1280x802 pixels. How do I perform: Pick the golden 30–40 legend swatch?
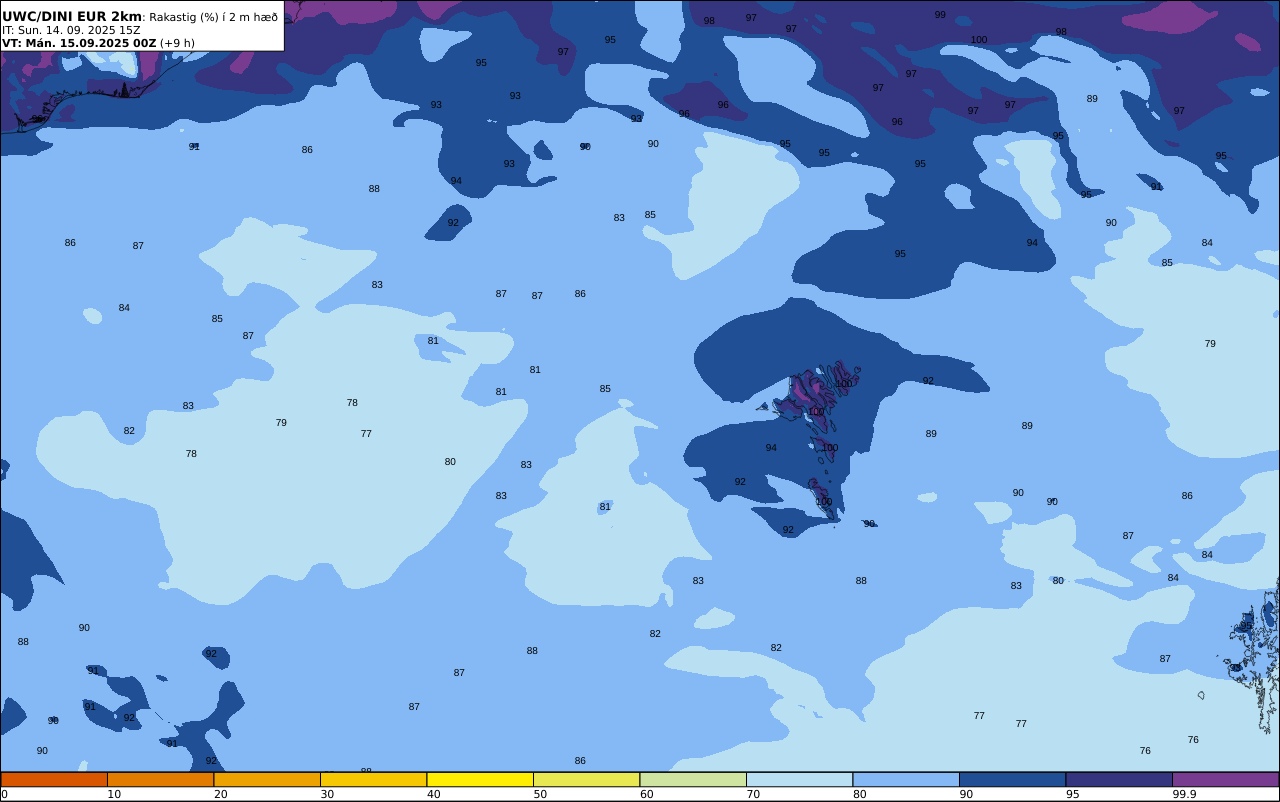373,779
